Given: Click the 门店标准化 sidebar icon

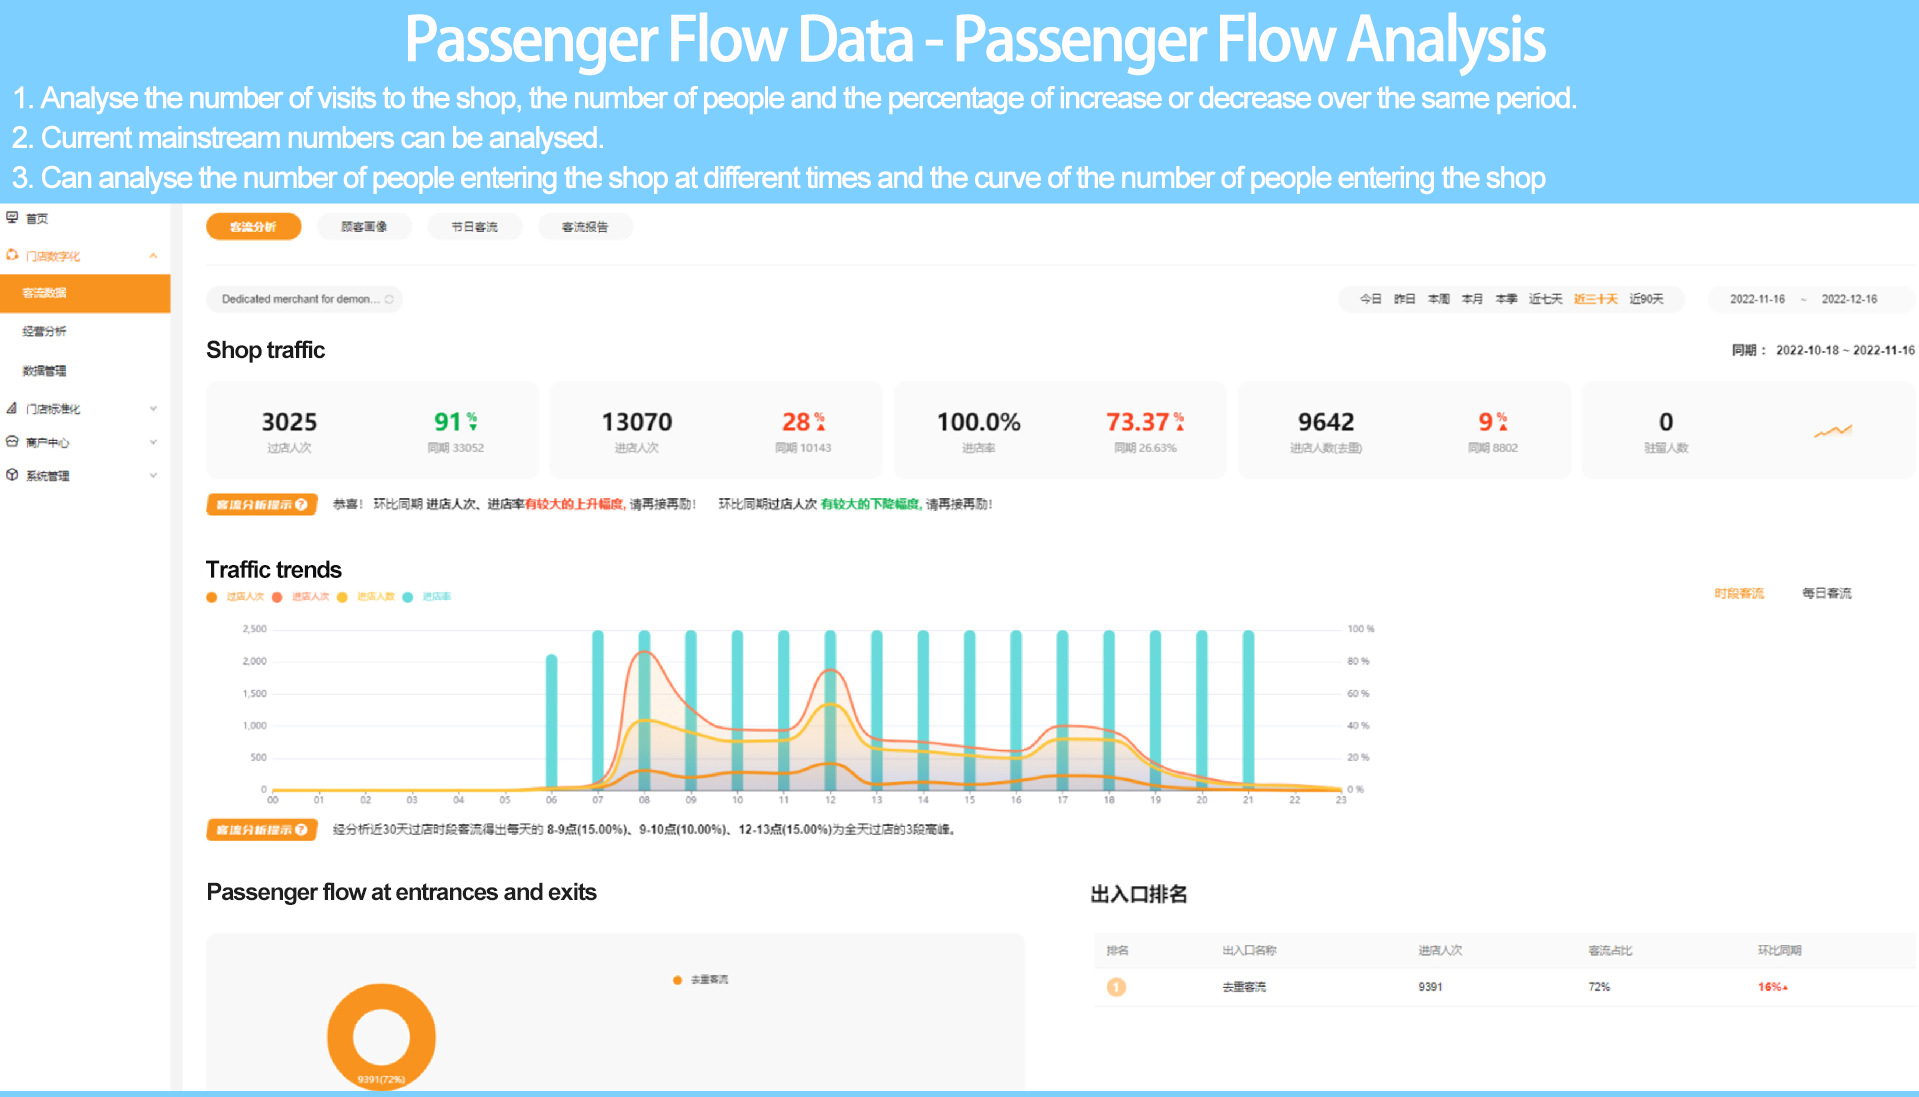Looking at the screenshot, I should coord(12,408).
